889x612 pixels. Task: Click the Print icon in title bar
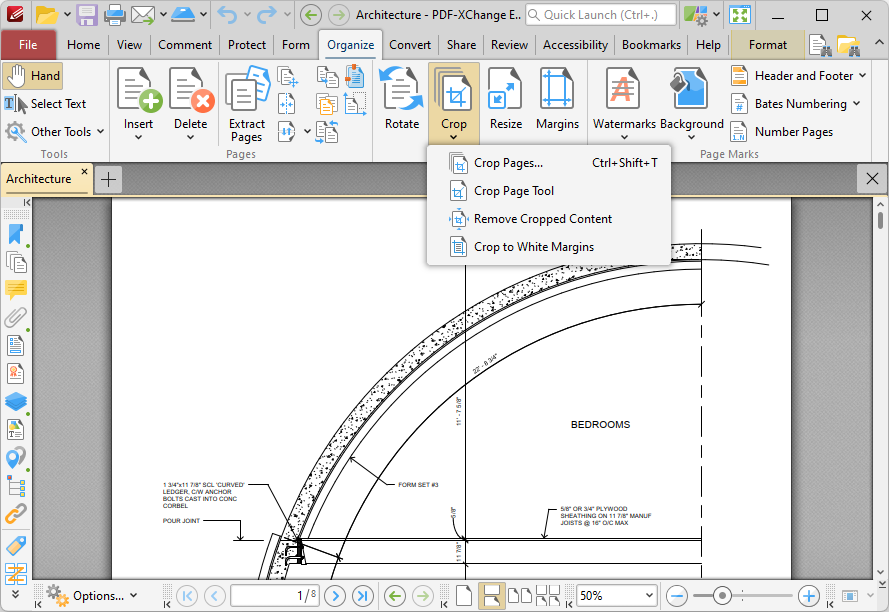(x=115, y=15)
